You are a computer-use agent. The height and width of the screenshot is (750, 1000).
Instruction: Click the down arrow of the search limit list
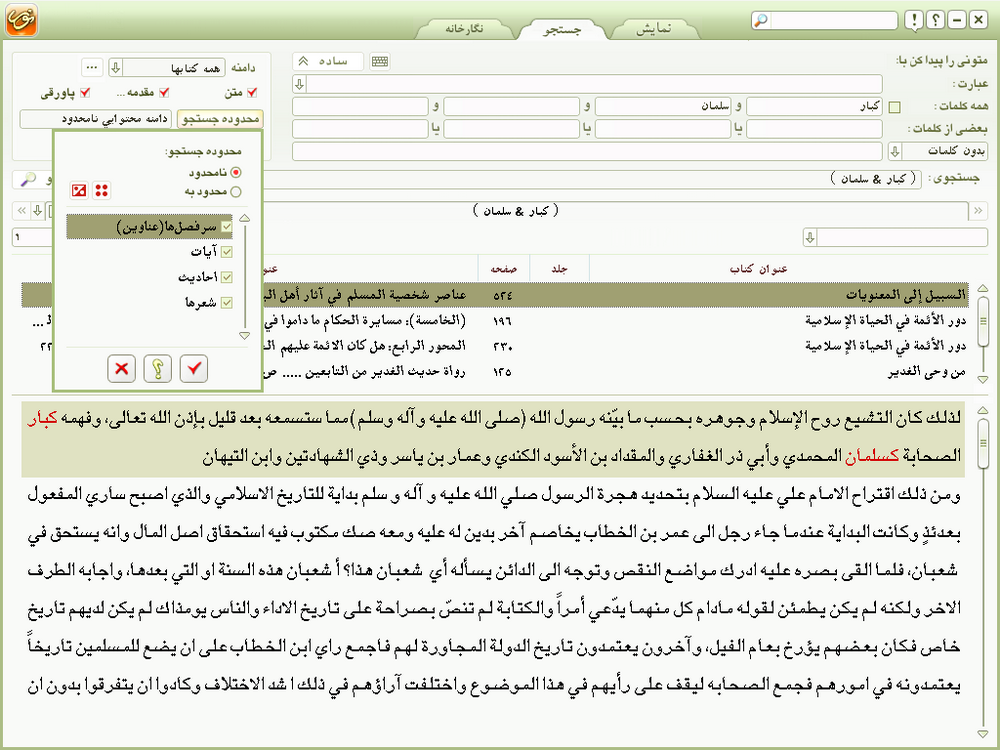pos(244,335)
